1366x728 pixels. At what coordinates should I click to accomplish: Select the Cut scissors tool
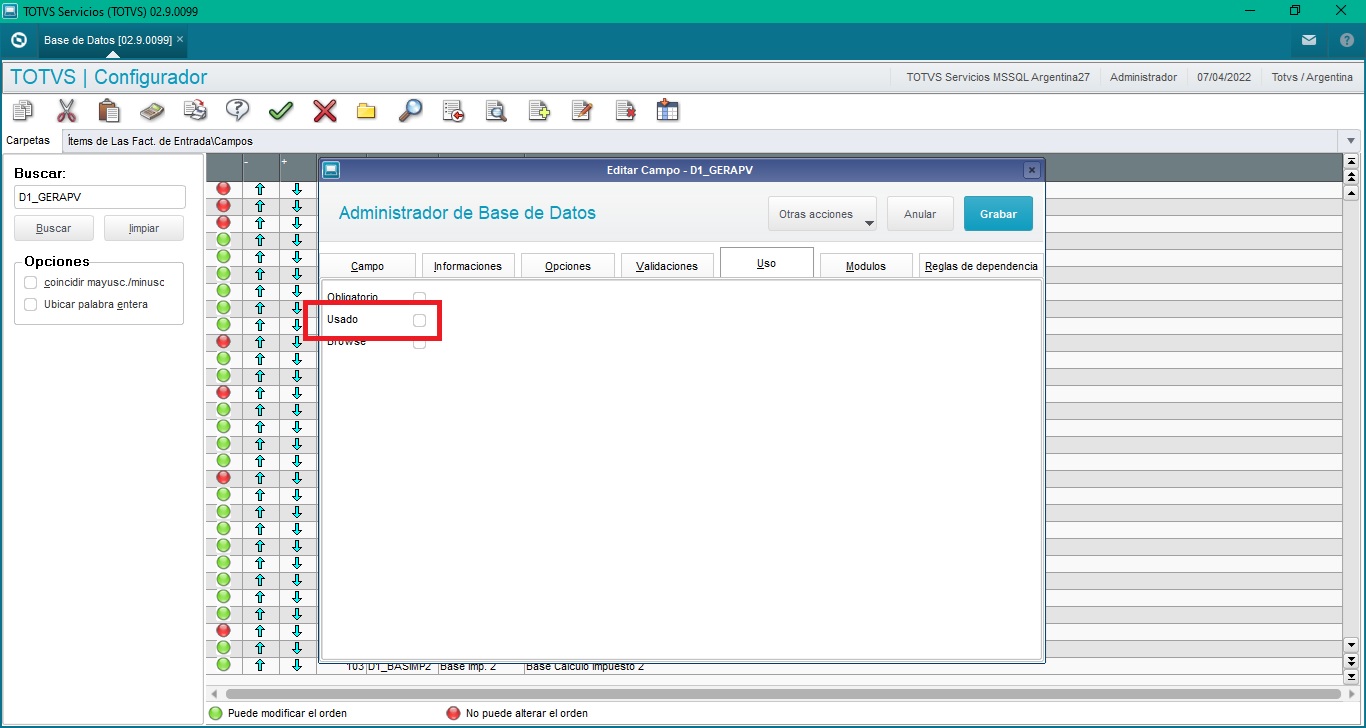[x=66, y=111]
